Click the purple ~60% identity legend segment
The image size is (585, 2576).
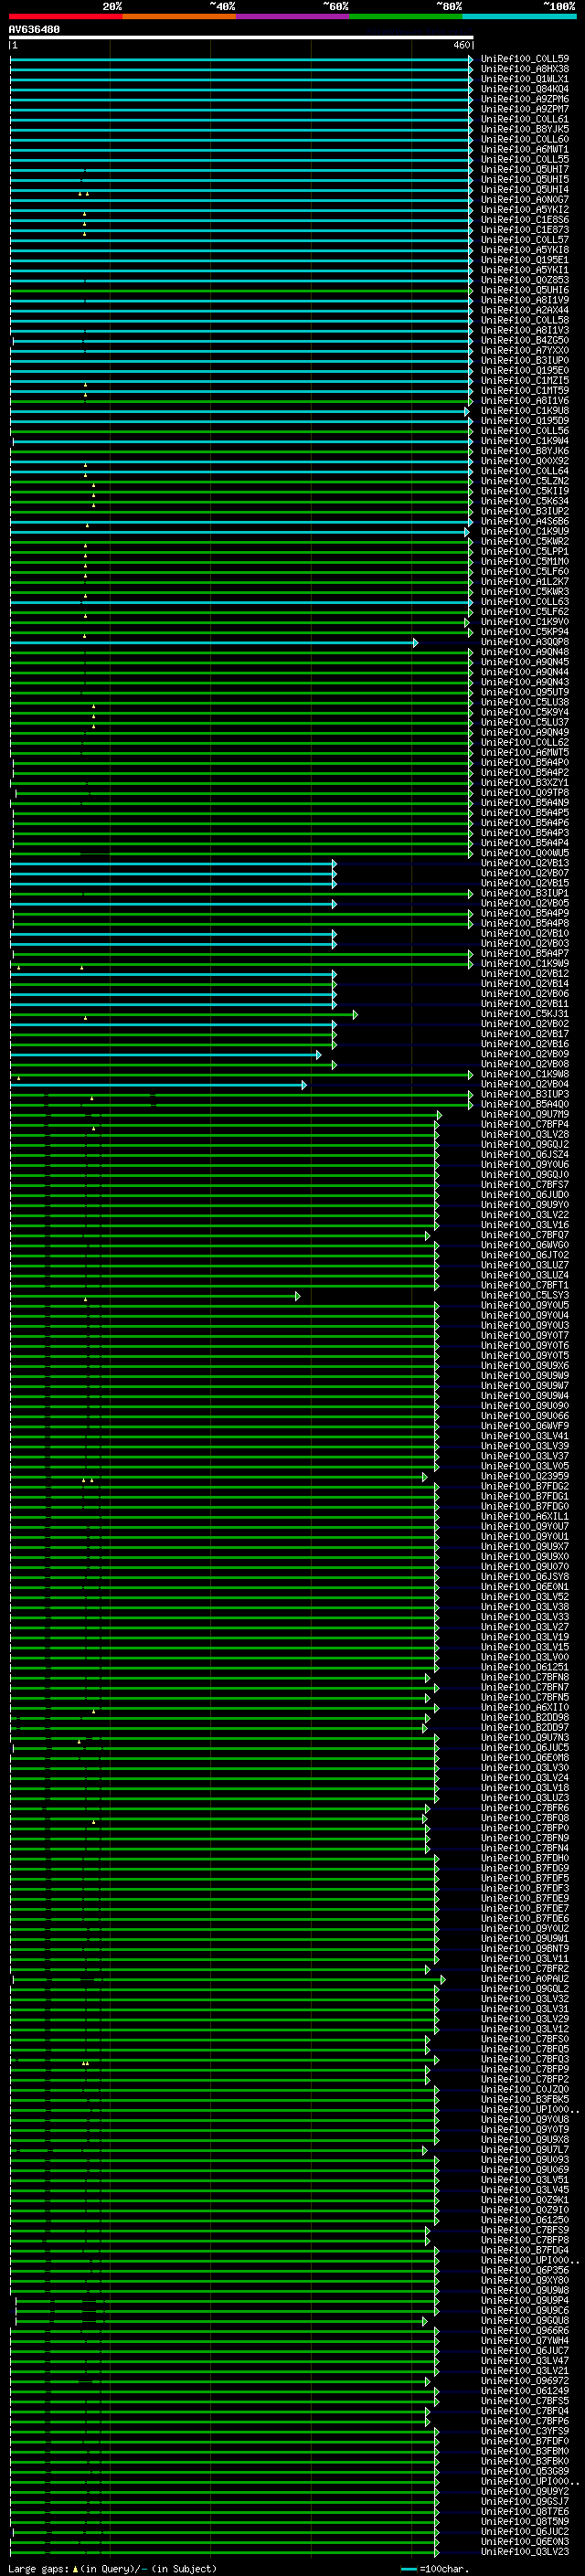tap(293, 16)
